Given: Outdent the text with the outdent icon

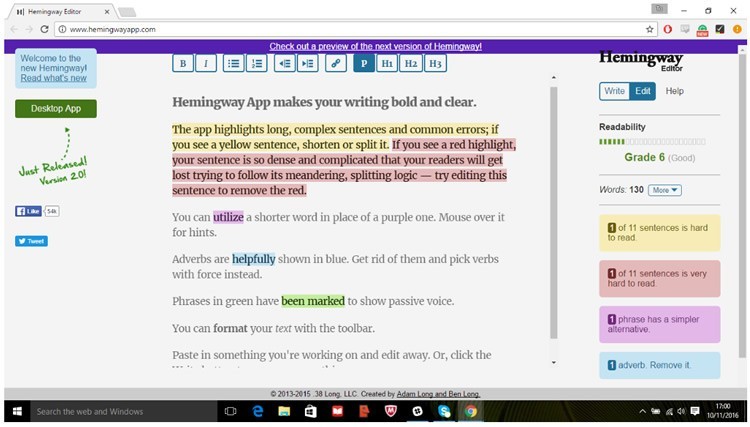Looking at the screenshot, I should 285,63.
